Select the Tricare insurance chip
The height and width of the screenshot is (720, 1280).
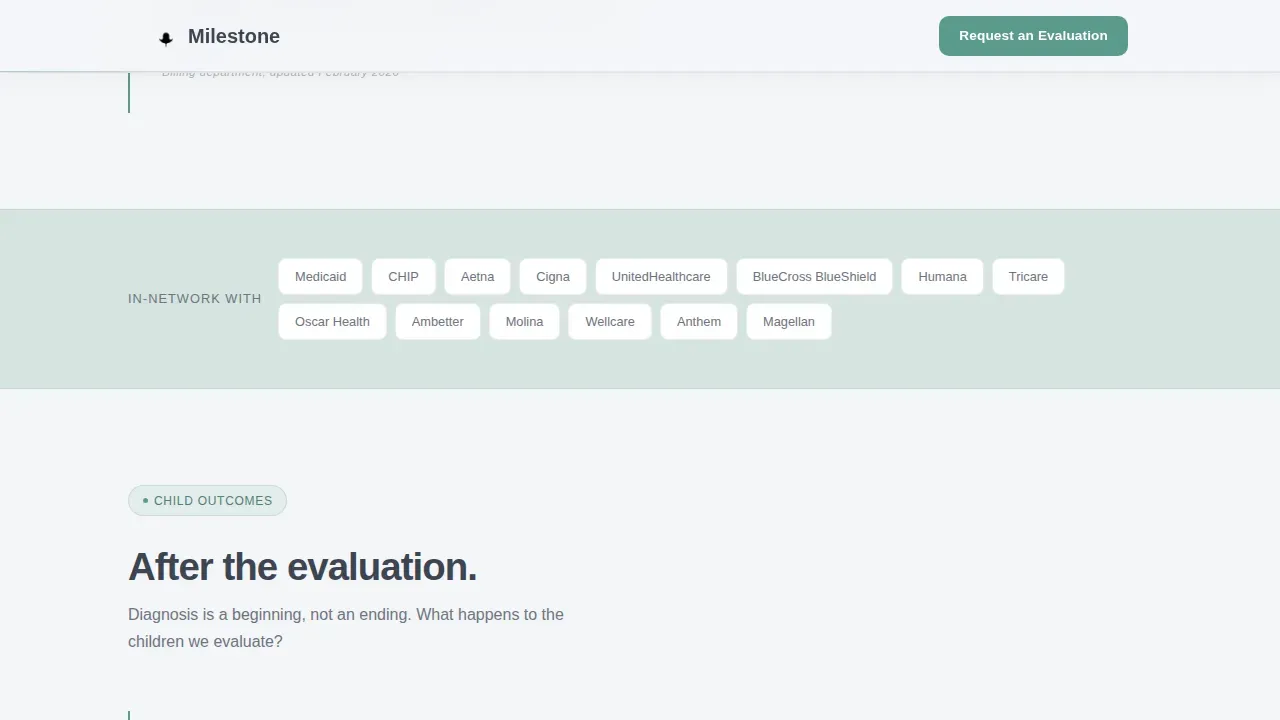[x=1028, y=277]
